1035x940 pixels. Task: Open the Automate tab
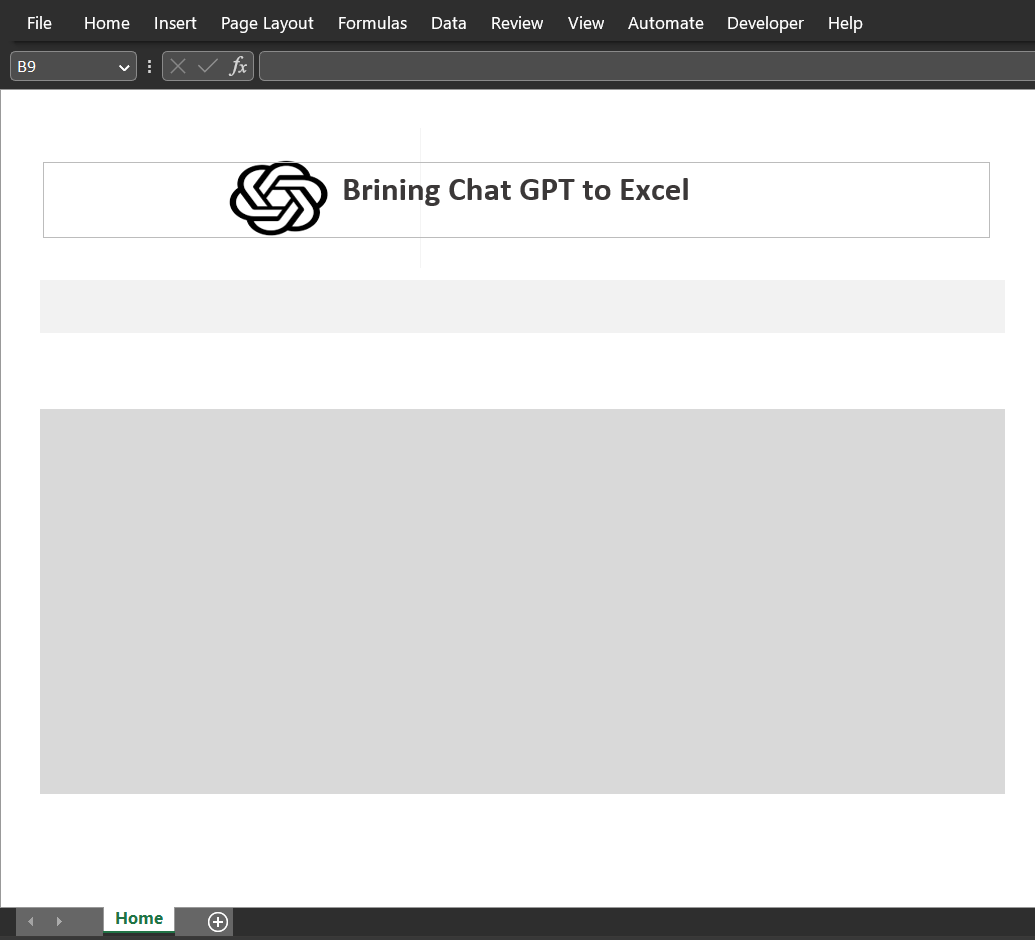click(x=665, y=23)
